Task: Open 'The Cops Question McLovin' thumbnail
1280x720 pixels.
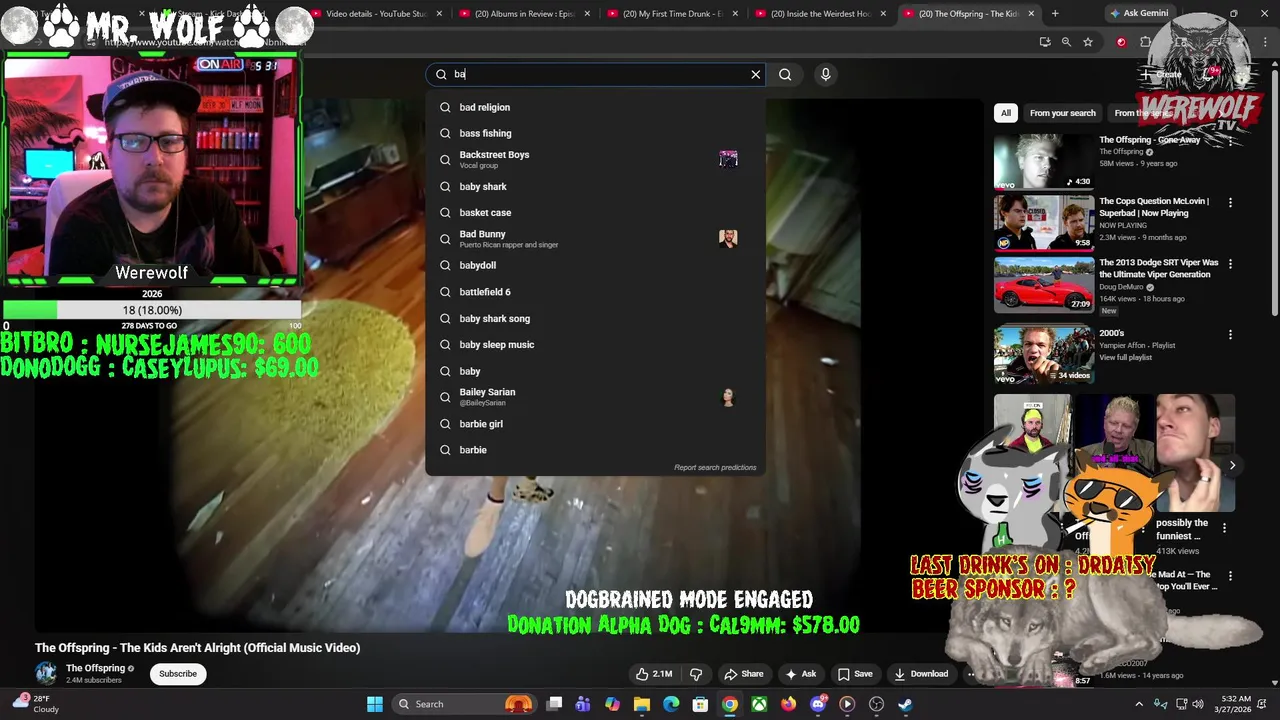Action: pyautogui.click(x=1044, y=222)
